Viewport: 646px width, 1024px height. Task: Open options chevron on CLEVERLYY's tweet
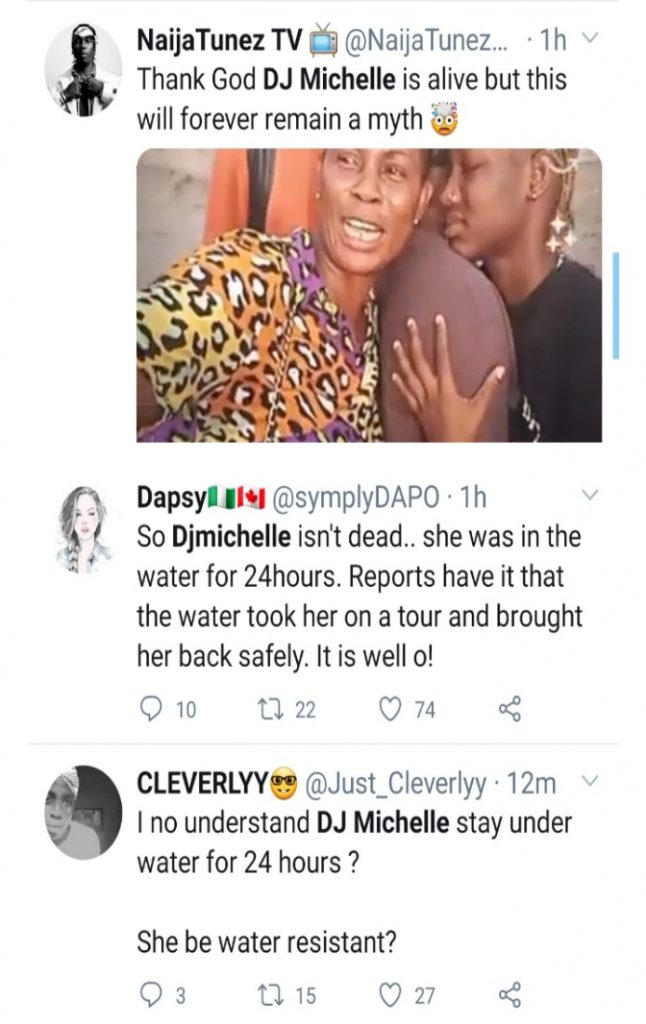(x=590, y=781)
